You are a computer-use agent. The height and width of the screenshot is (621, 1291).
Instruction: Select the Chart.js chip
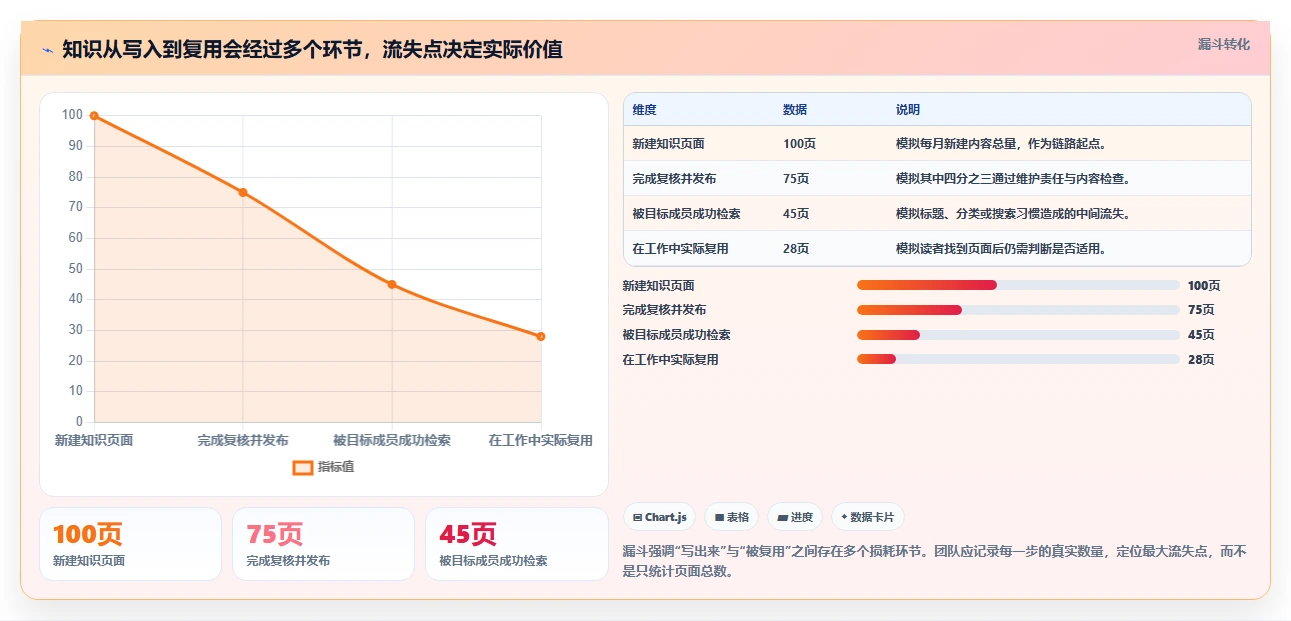[x=660, y=517]
